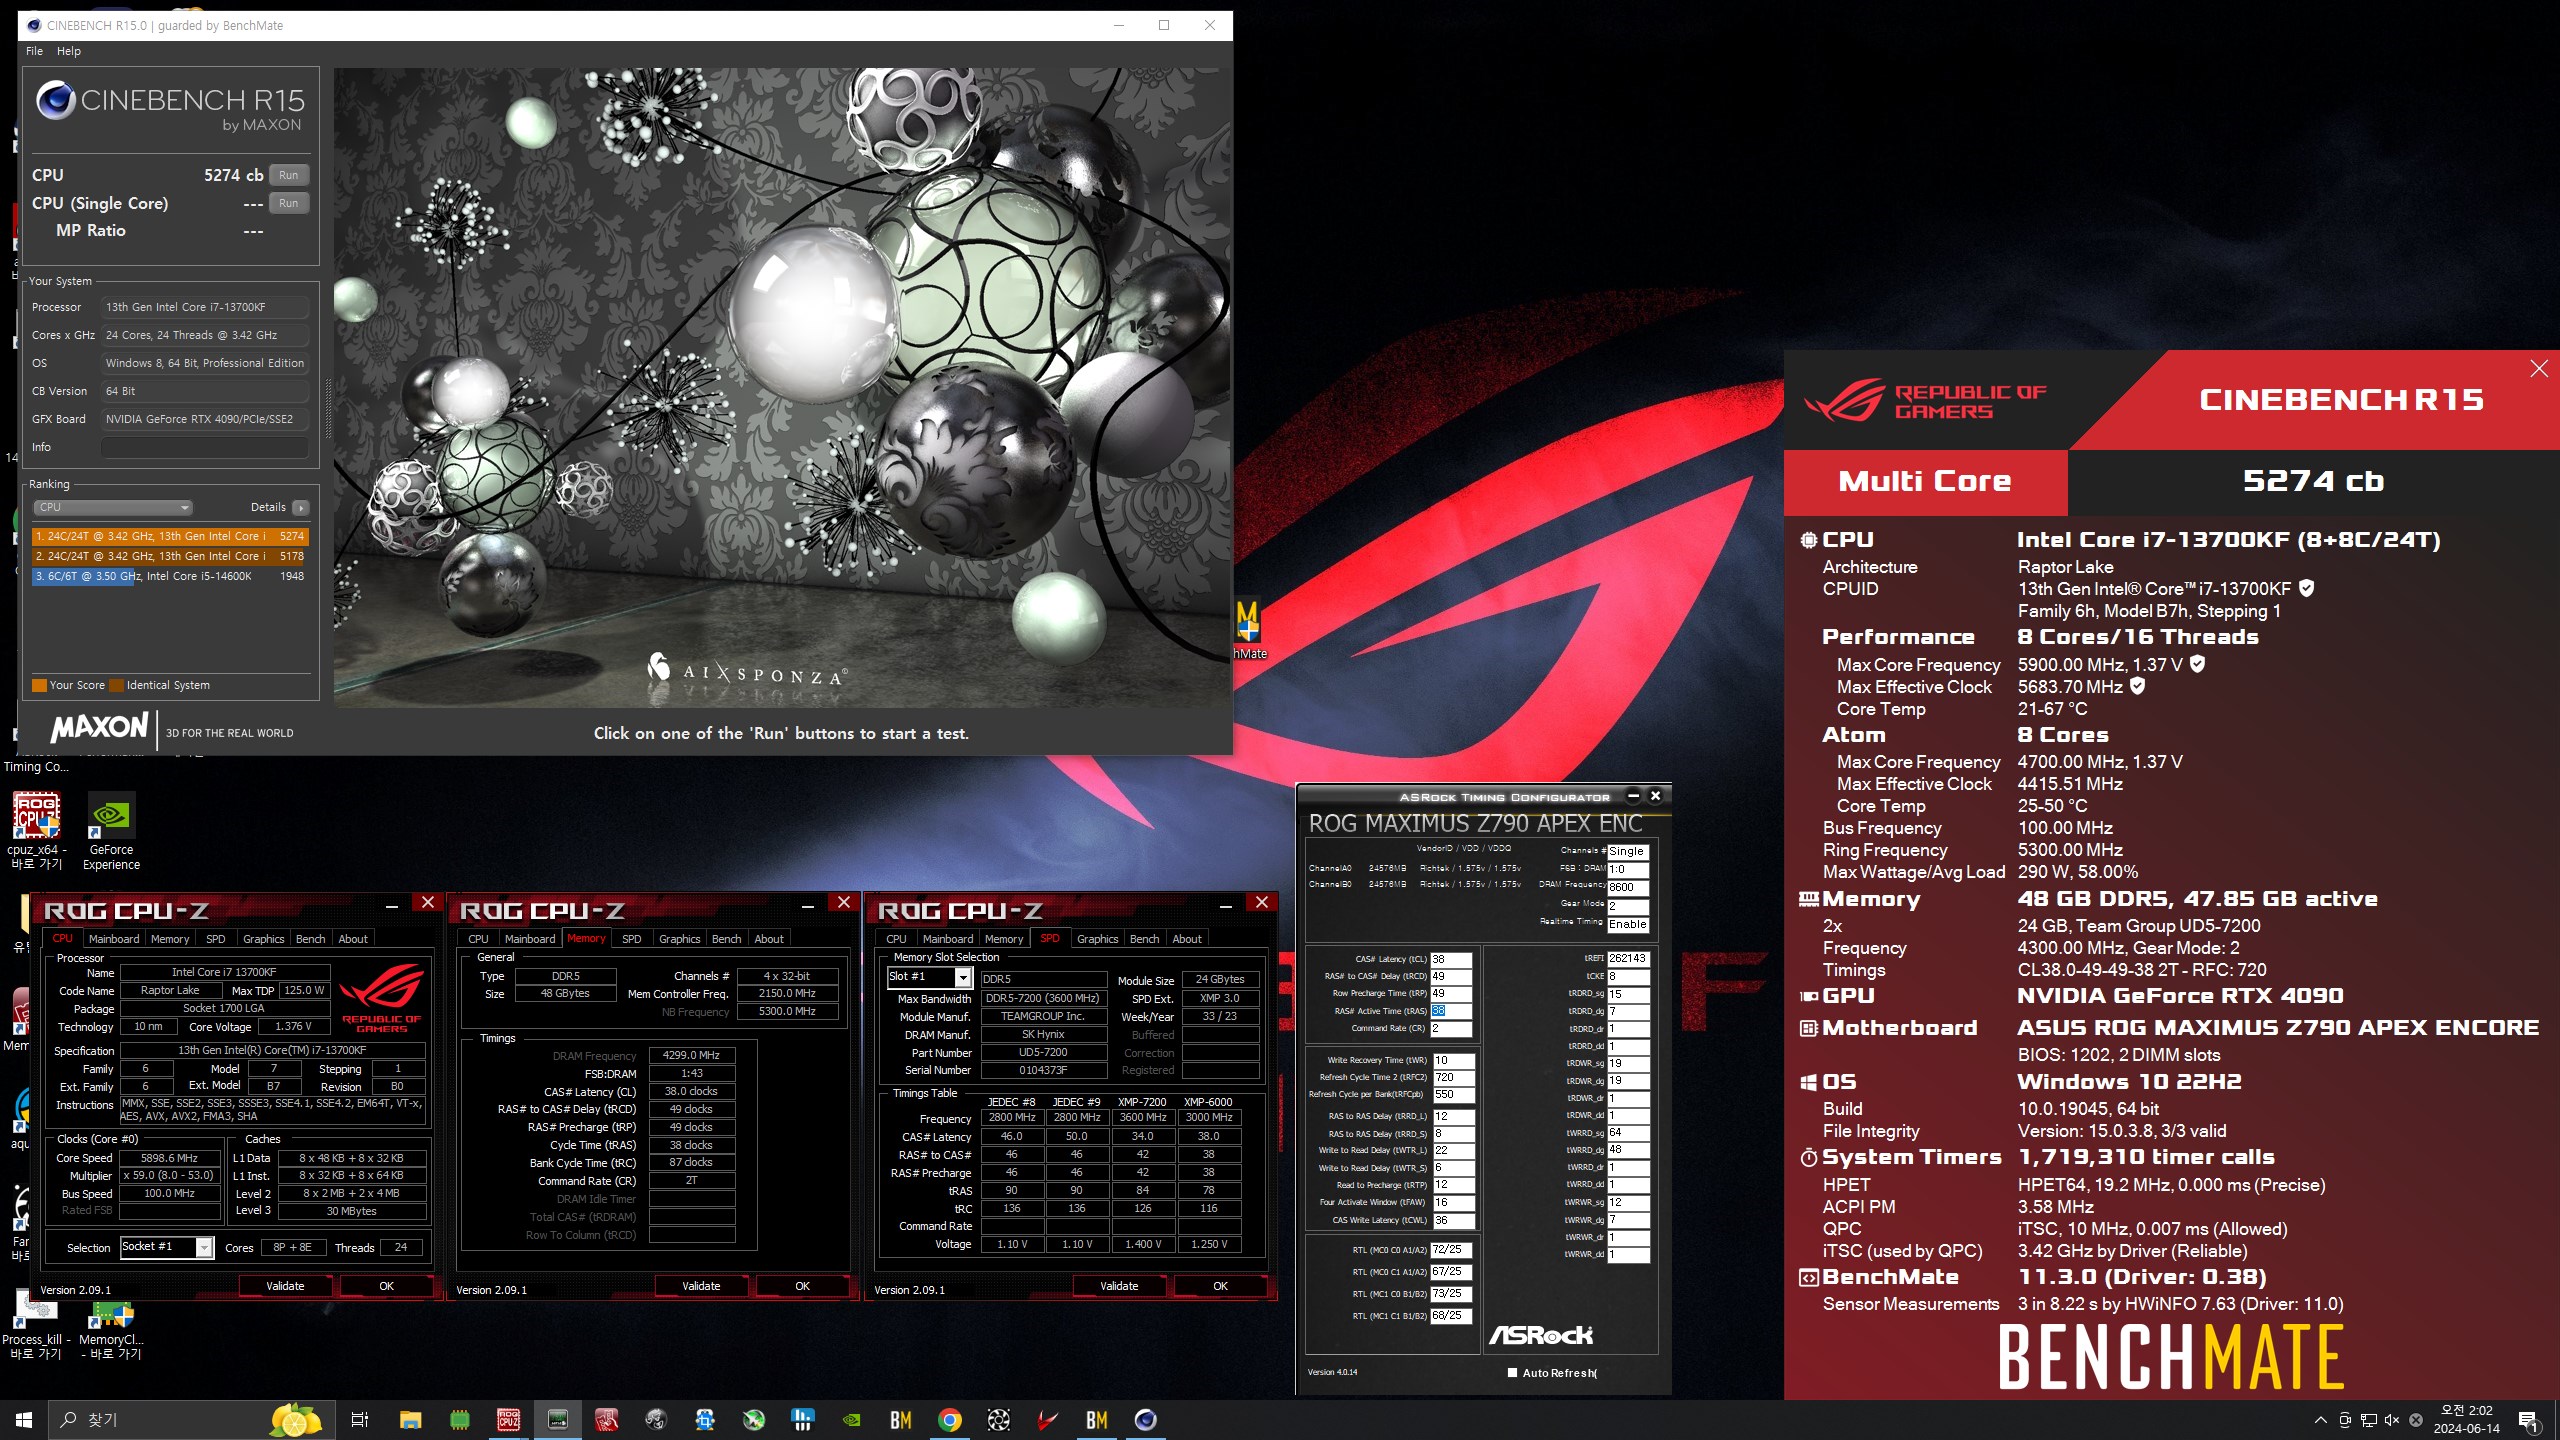
Task: Open fan control icon on taskbar
Action: [999, 1419]
